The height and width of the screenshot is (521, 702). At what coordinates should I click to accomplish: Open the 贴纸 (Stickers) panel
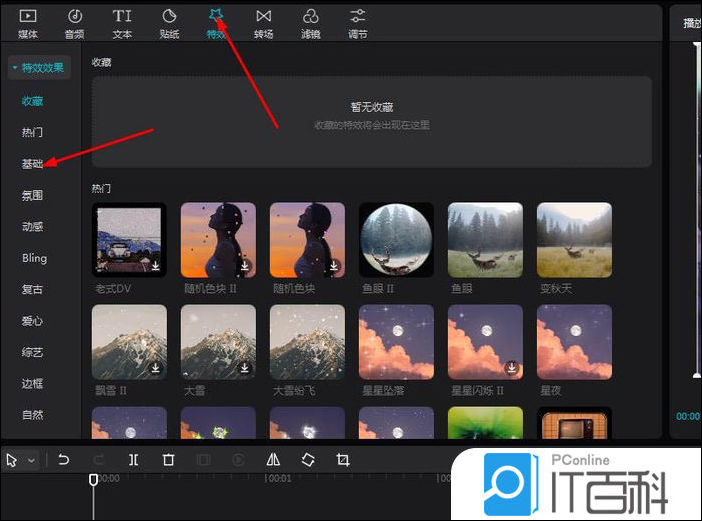tap(169, 22)
